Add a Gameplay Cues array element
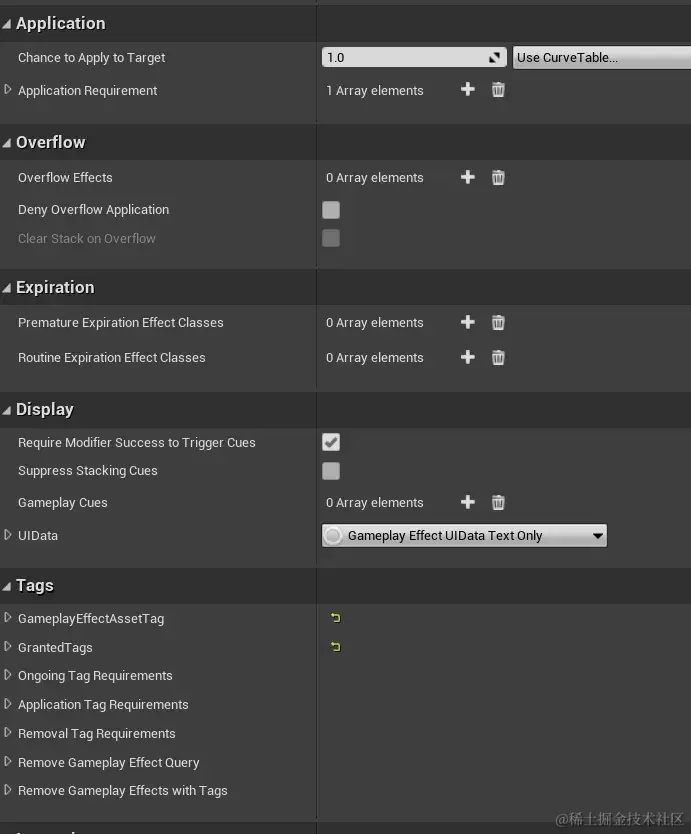The width and height of the screenshot is (691, 834). coord(467,502)
